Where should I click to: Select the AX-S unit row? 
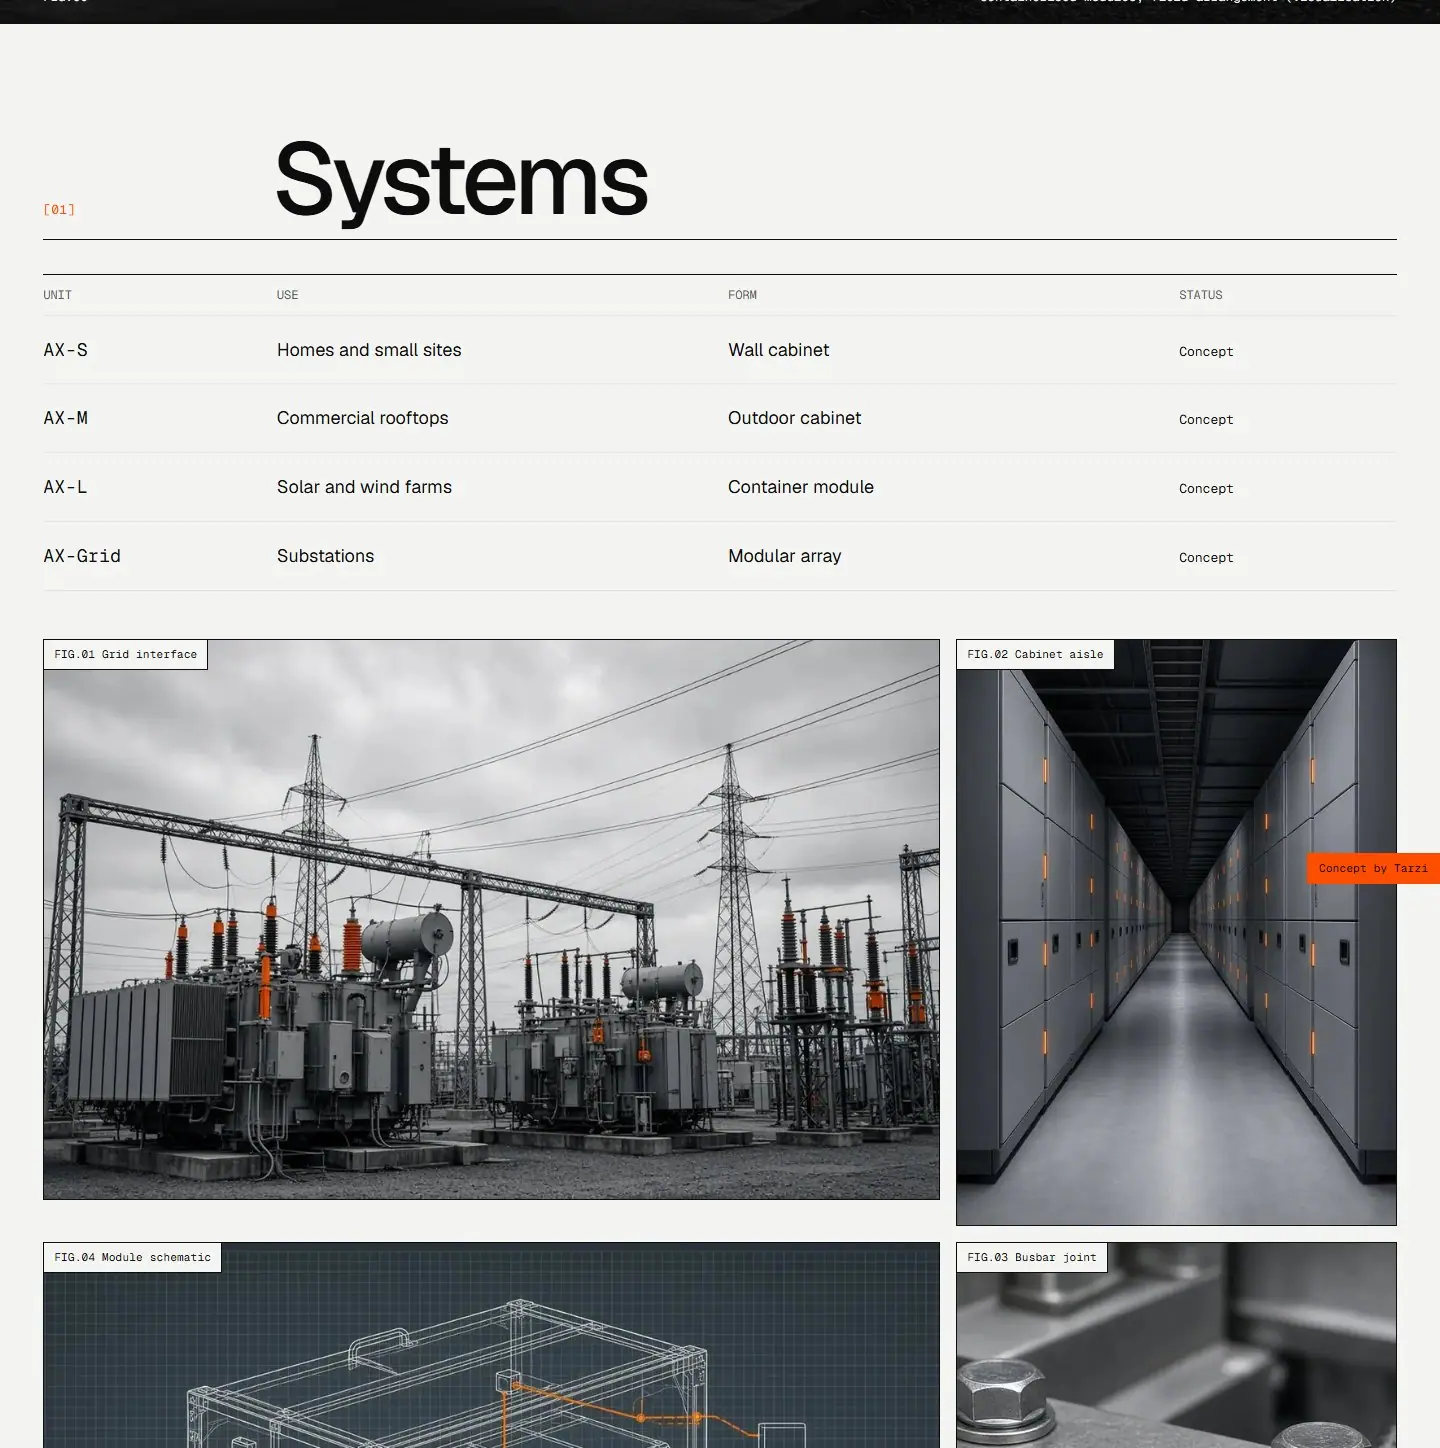(720, 350)
